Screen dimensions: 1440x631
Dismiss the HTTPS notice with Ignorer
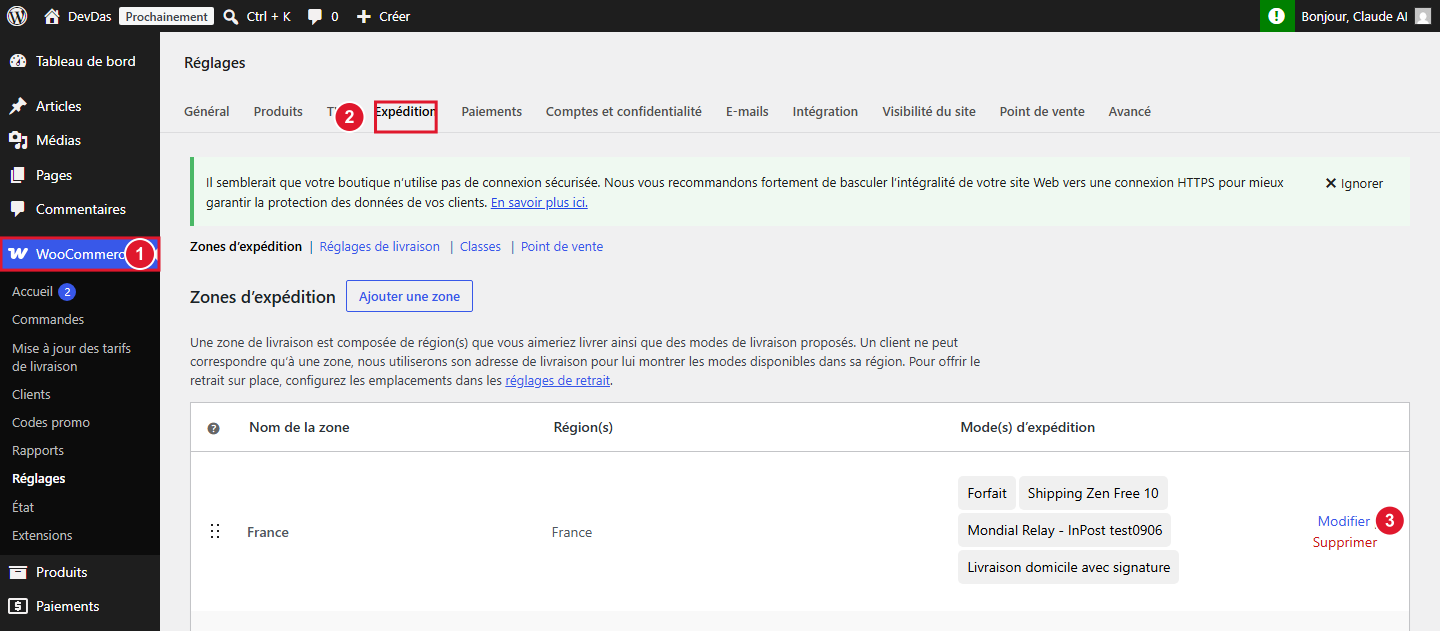coord(1354,183)
